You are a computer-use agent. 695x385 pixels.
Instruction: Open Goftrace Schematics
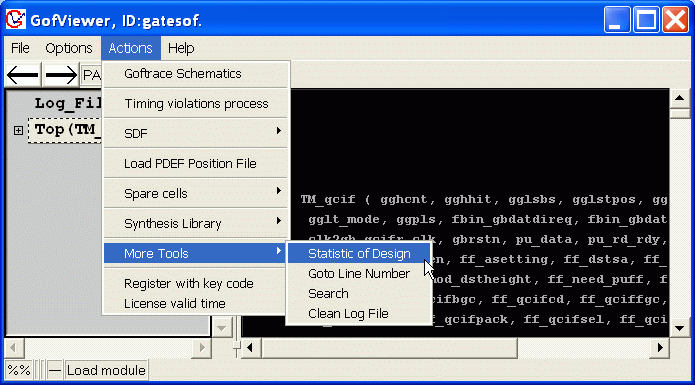coord(196,74)
